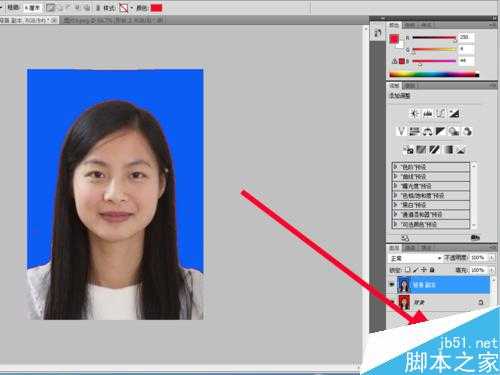Click the lock position icon

pos(424,270)
